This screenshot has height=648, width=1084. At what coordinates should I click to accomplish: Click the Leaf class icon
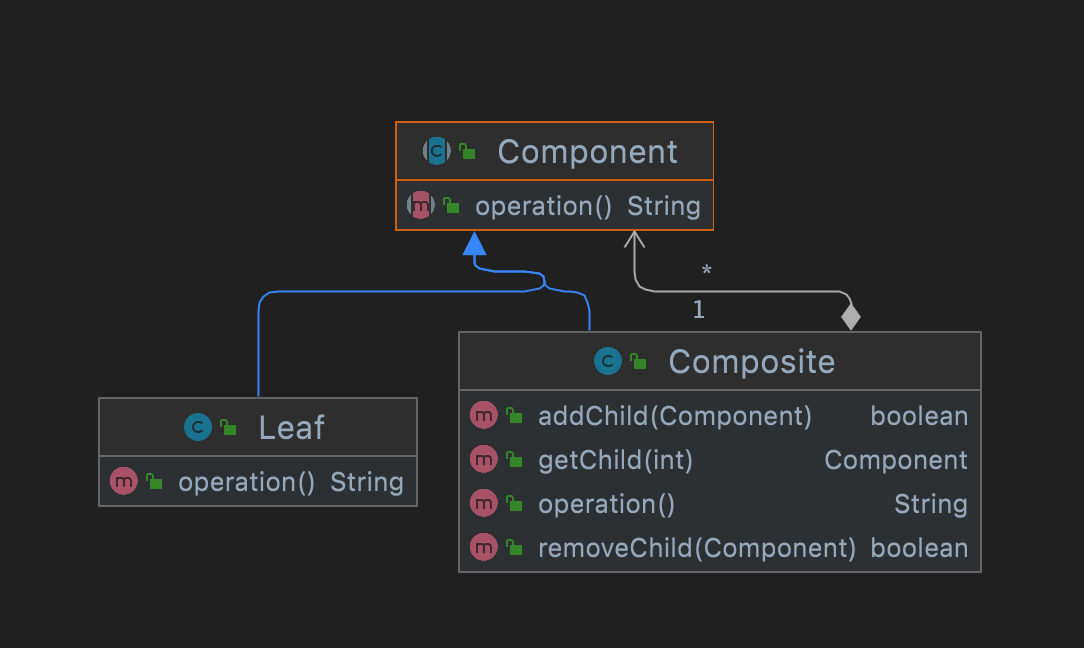pos(198,427)
